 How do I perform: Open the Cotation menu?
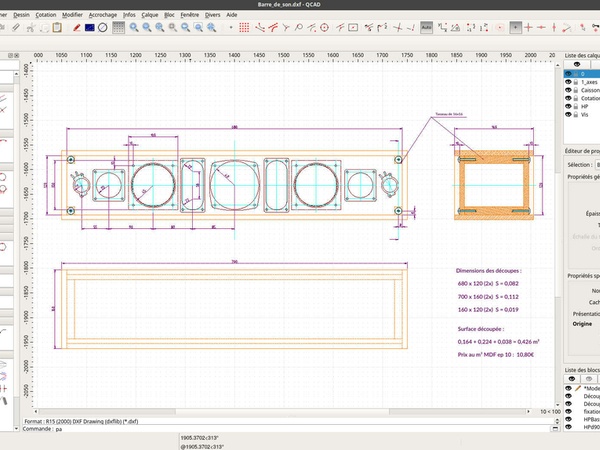click(x=44, y=16)
